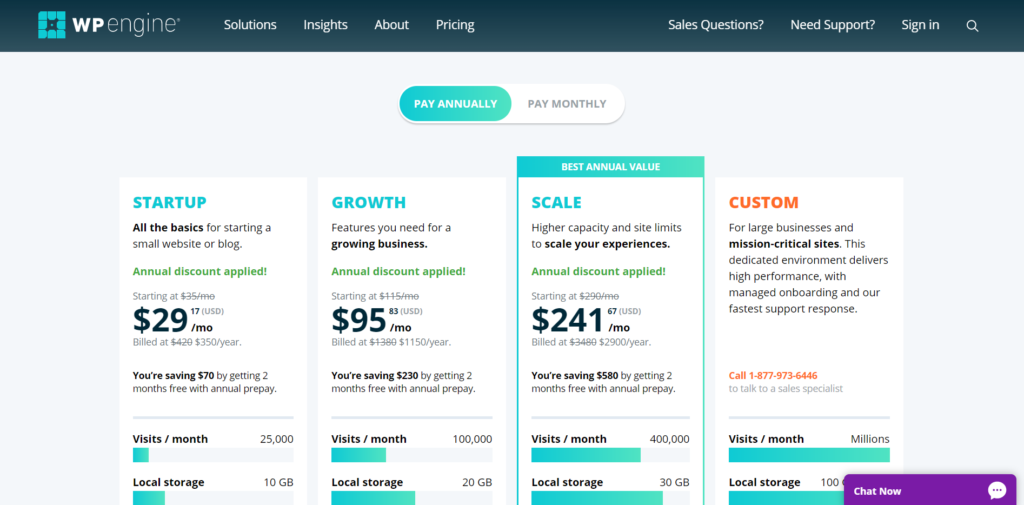The image size is (1024, 505).
Task: Click Startup's Local storage label
Action: (168, 482)
